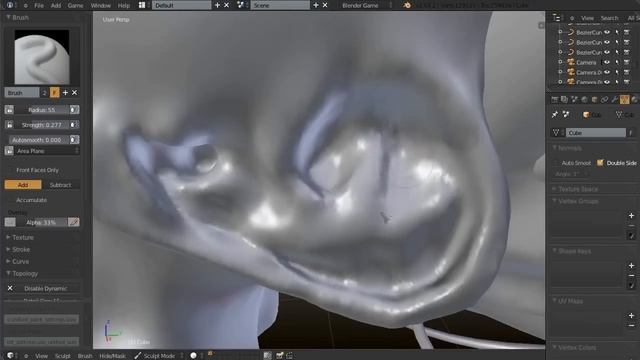Open the World properties tab
The image size is (640, 360).
pyautogui.click(x=584, y=99)
